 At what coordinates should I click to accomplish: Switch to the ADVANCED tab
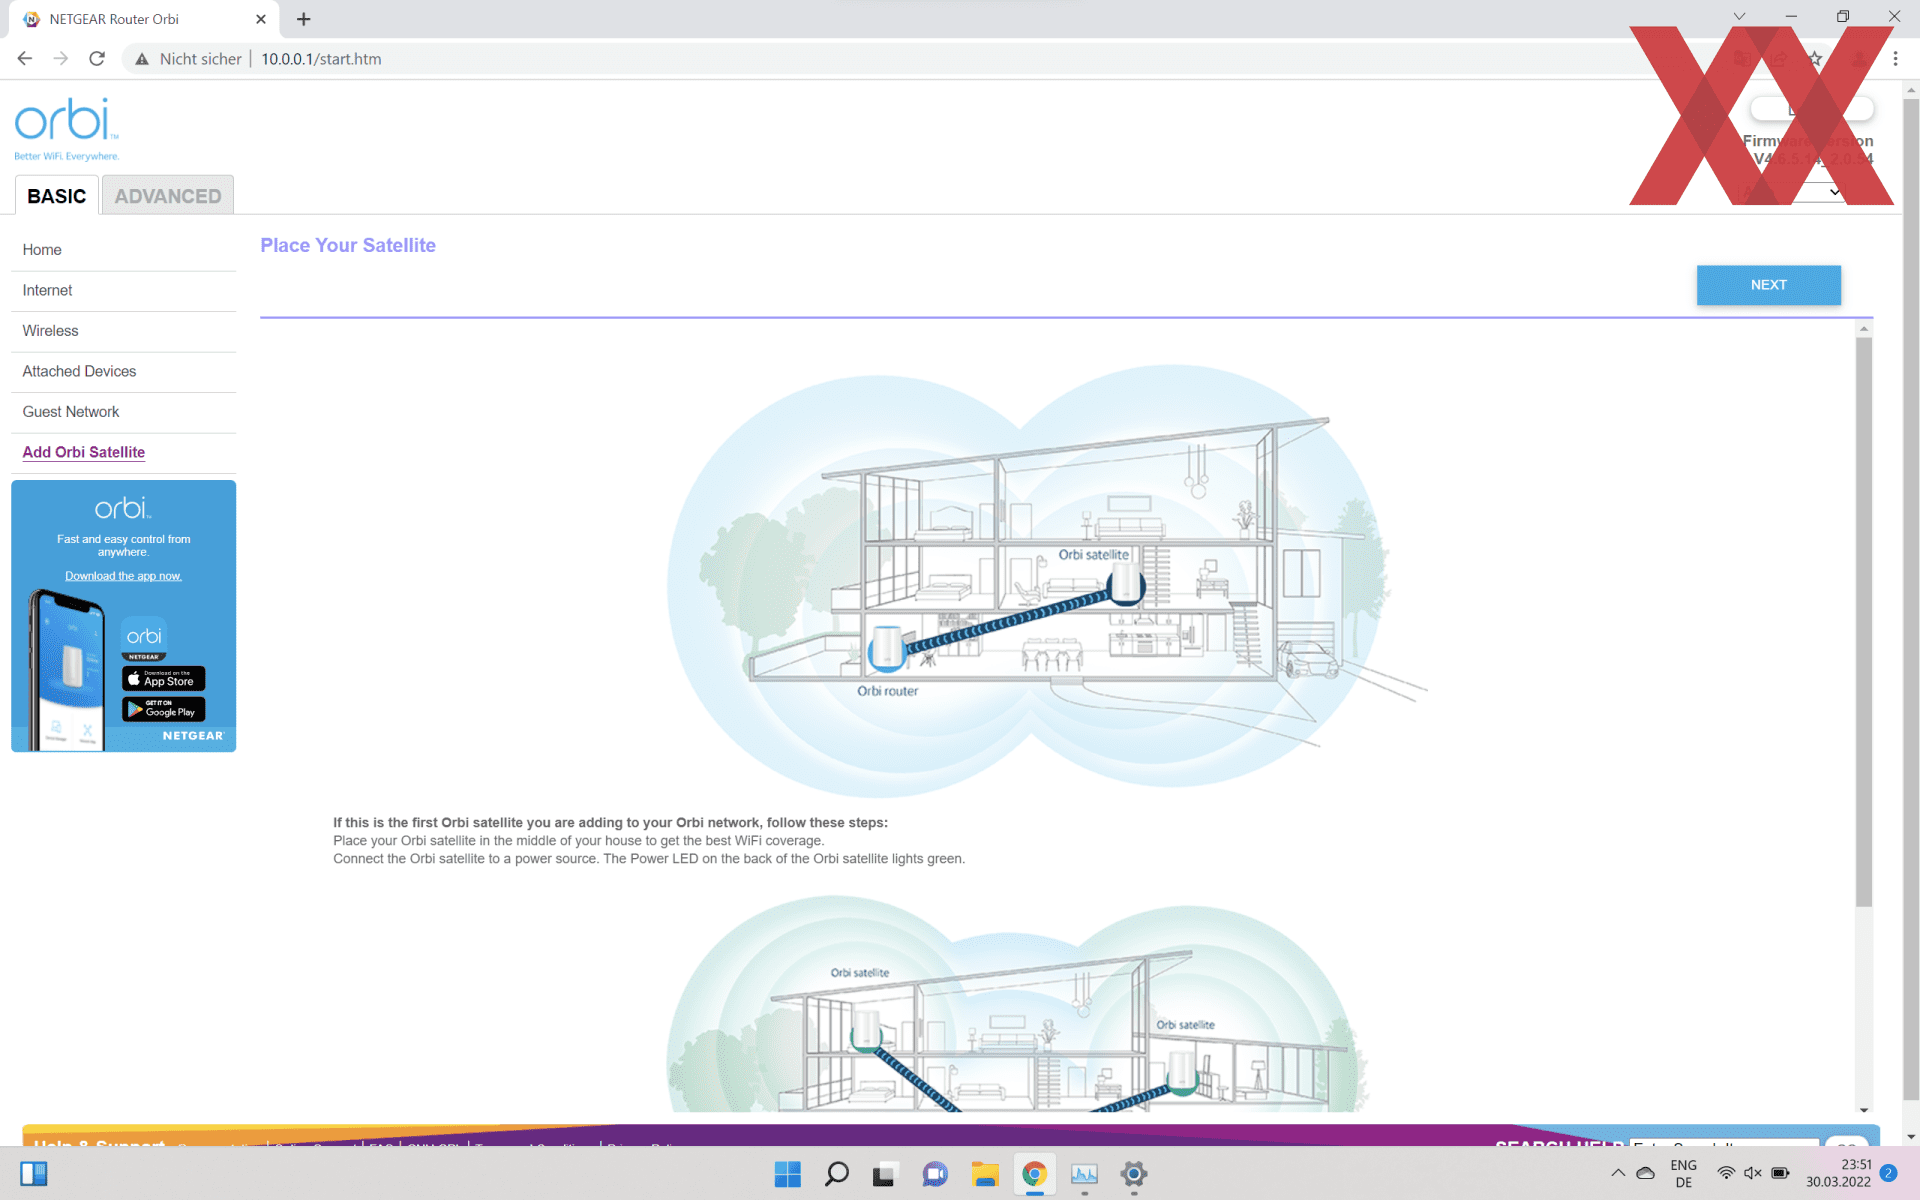[168, 196]
